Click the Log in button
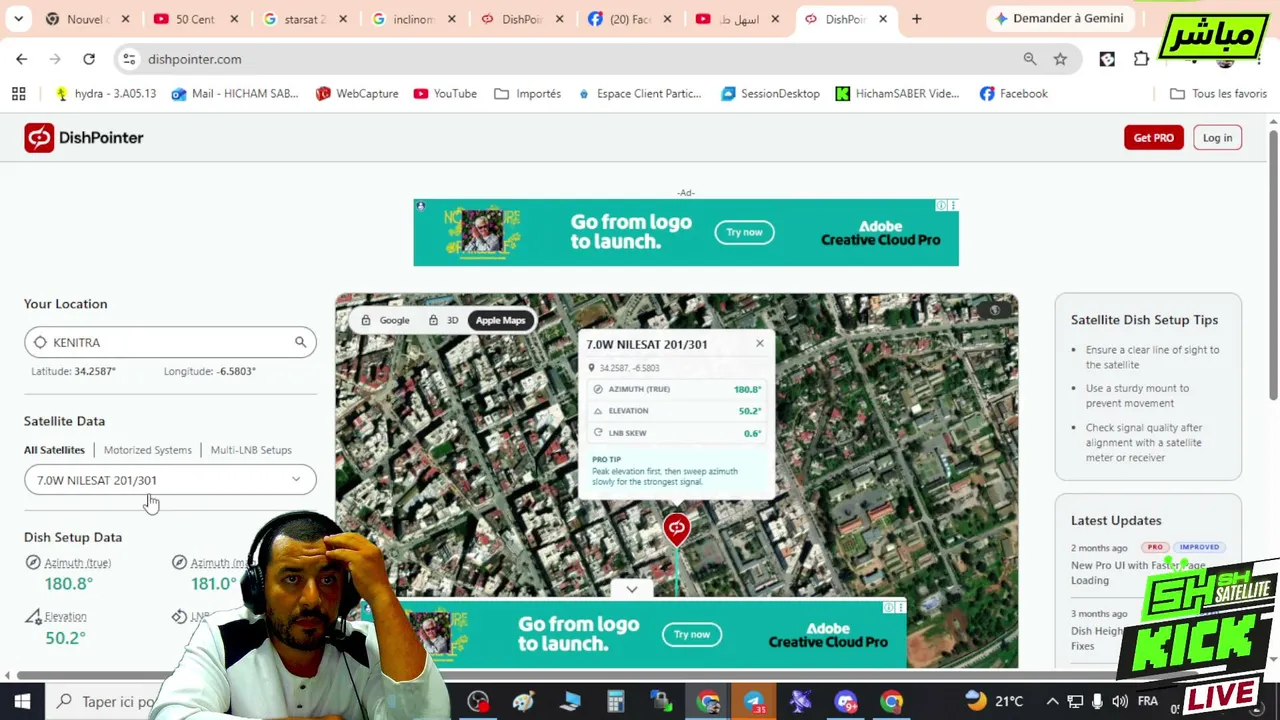The image size is (1280, 720). (x=1217, y=138)
